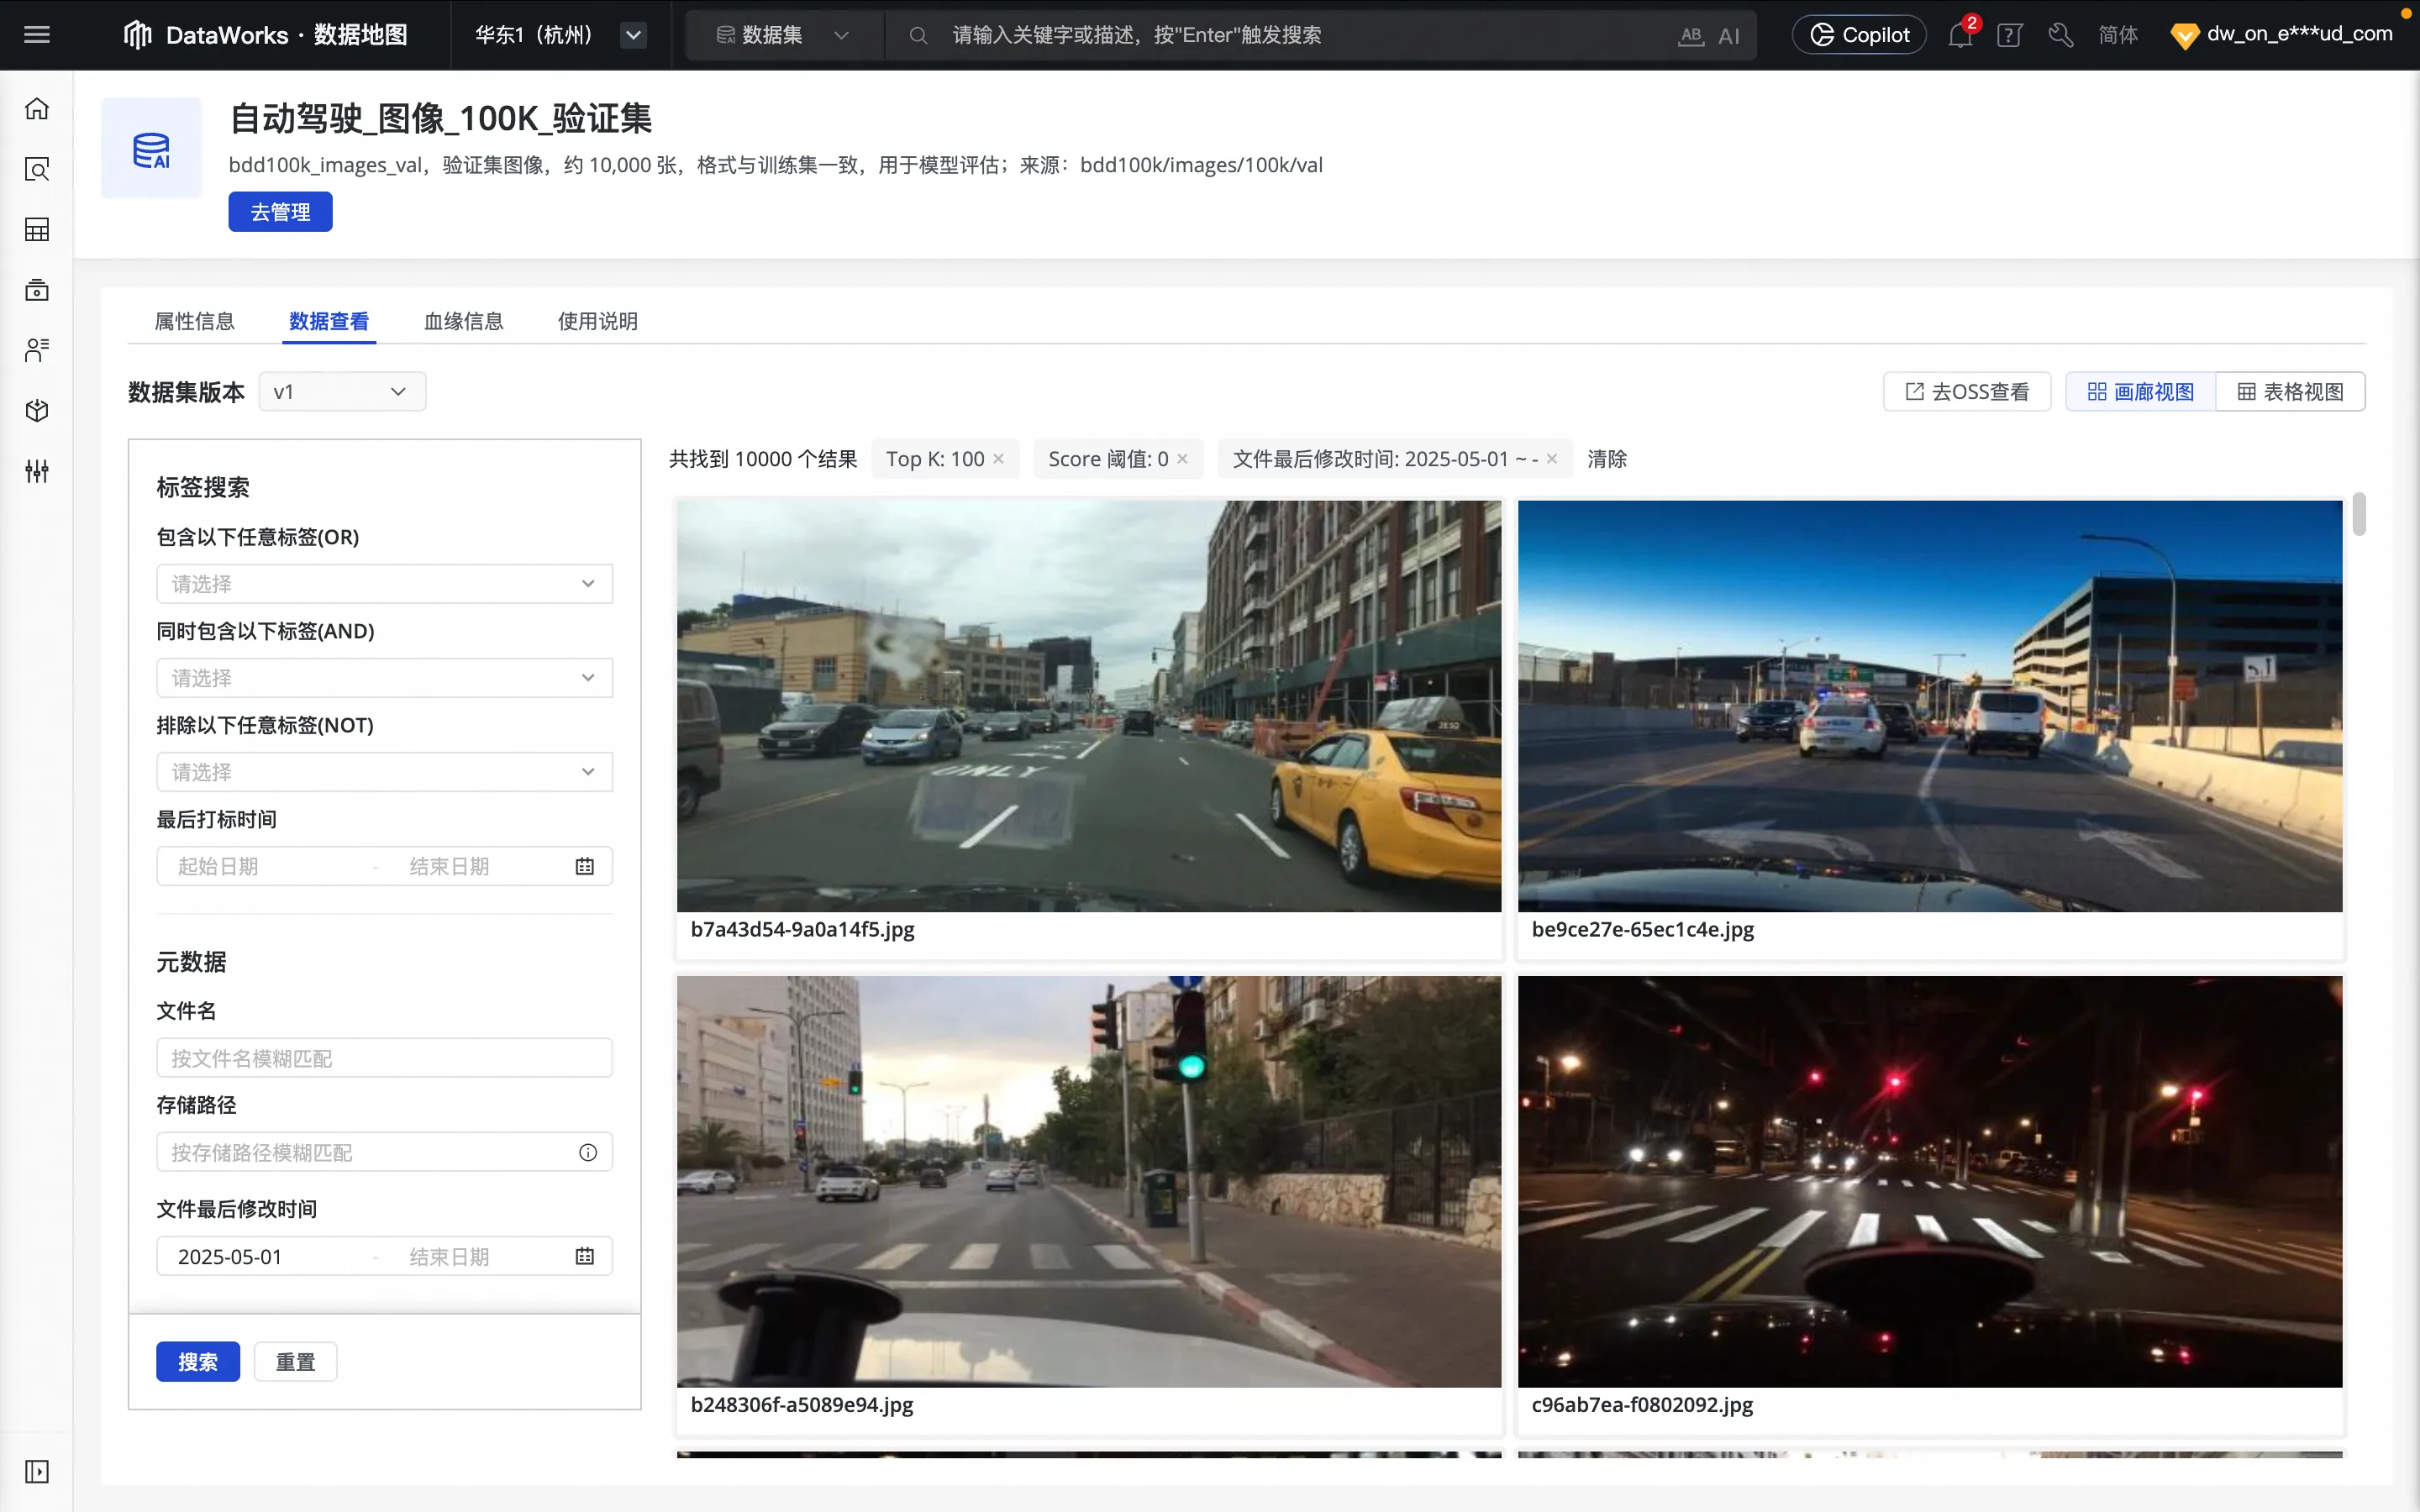The image size is (2420, 1512).
Task: Open notifications bell with badge
Action: (x=1959, y=35)
